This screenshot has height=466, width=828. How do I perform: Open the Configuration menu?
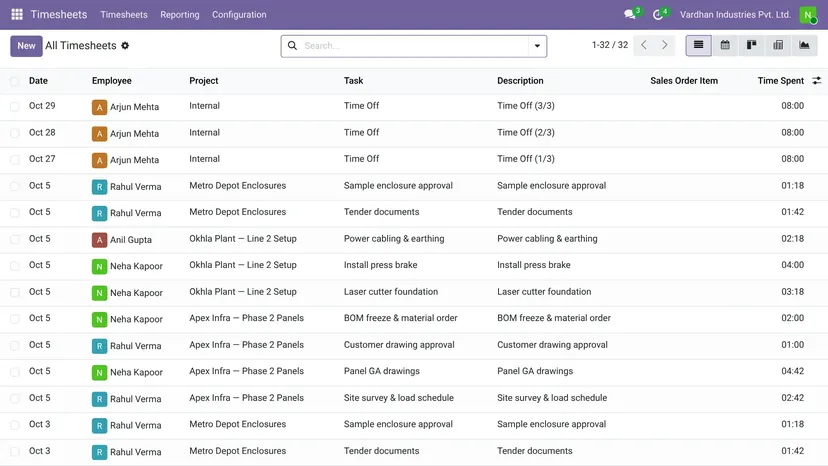point(239,15)
